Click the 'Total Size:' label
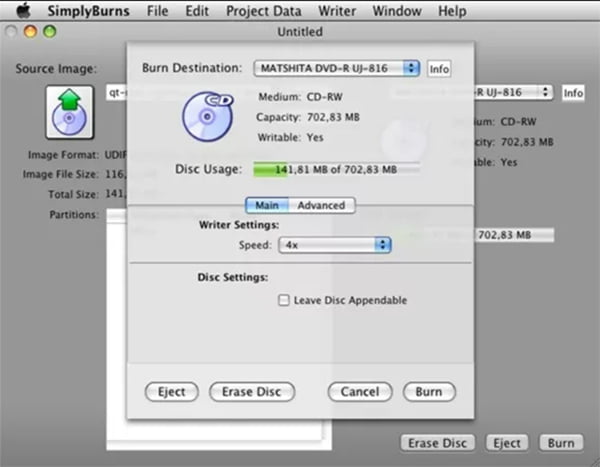 coord(73,194)
